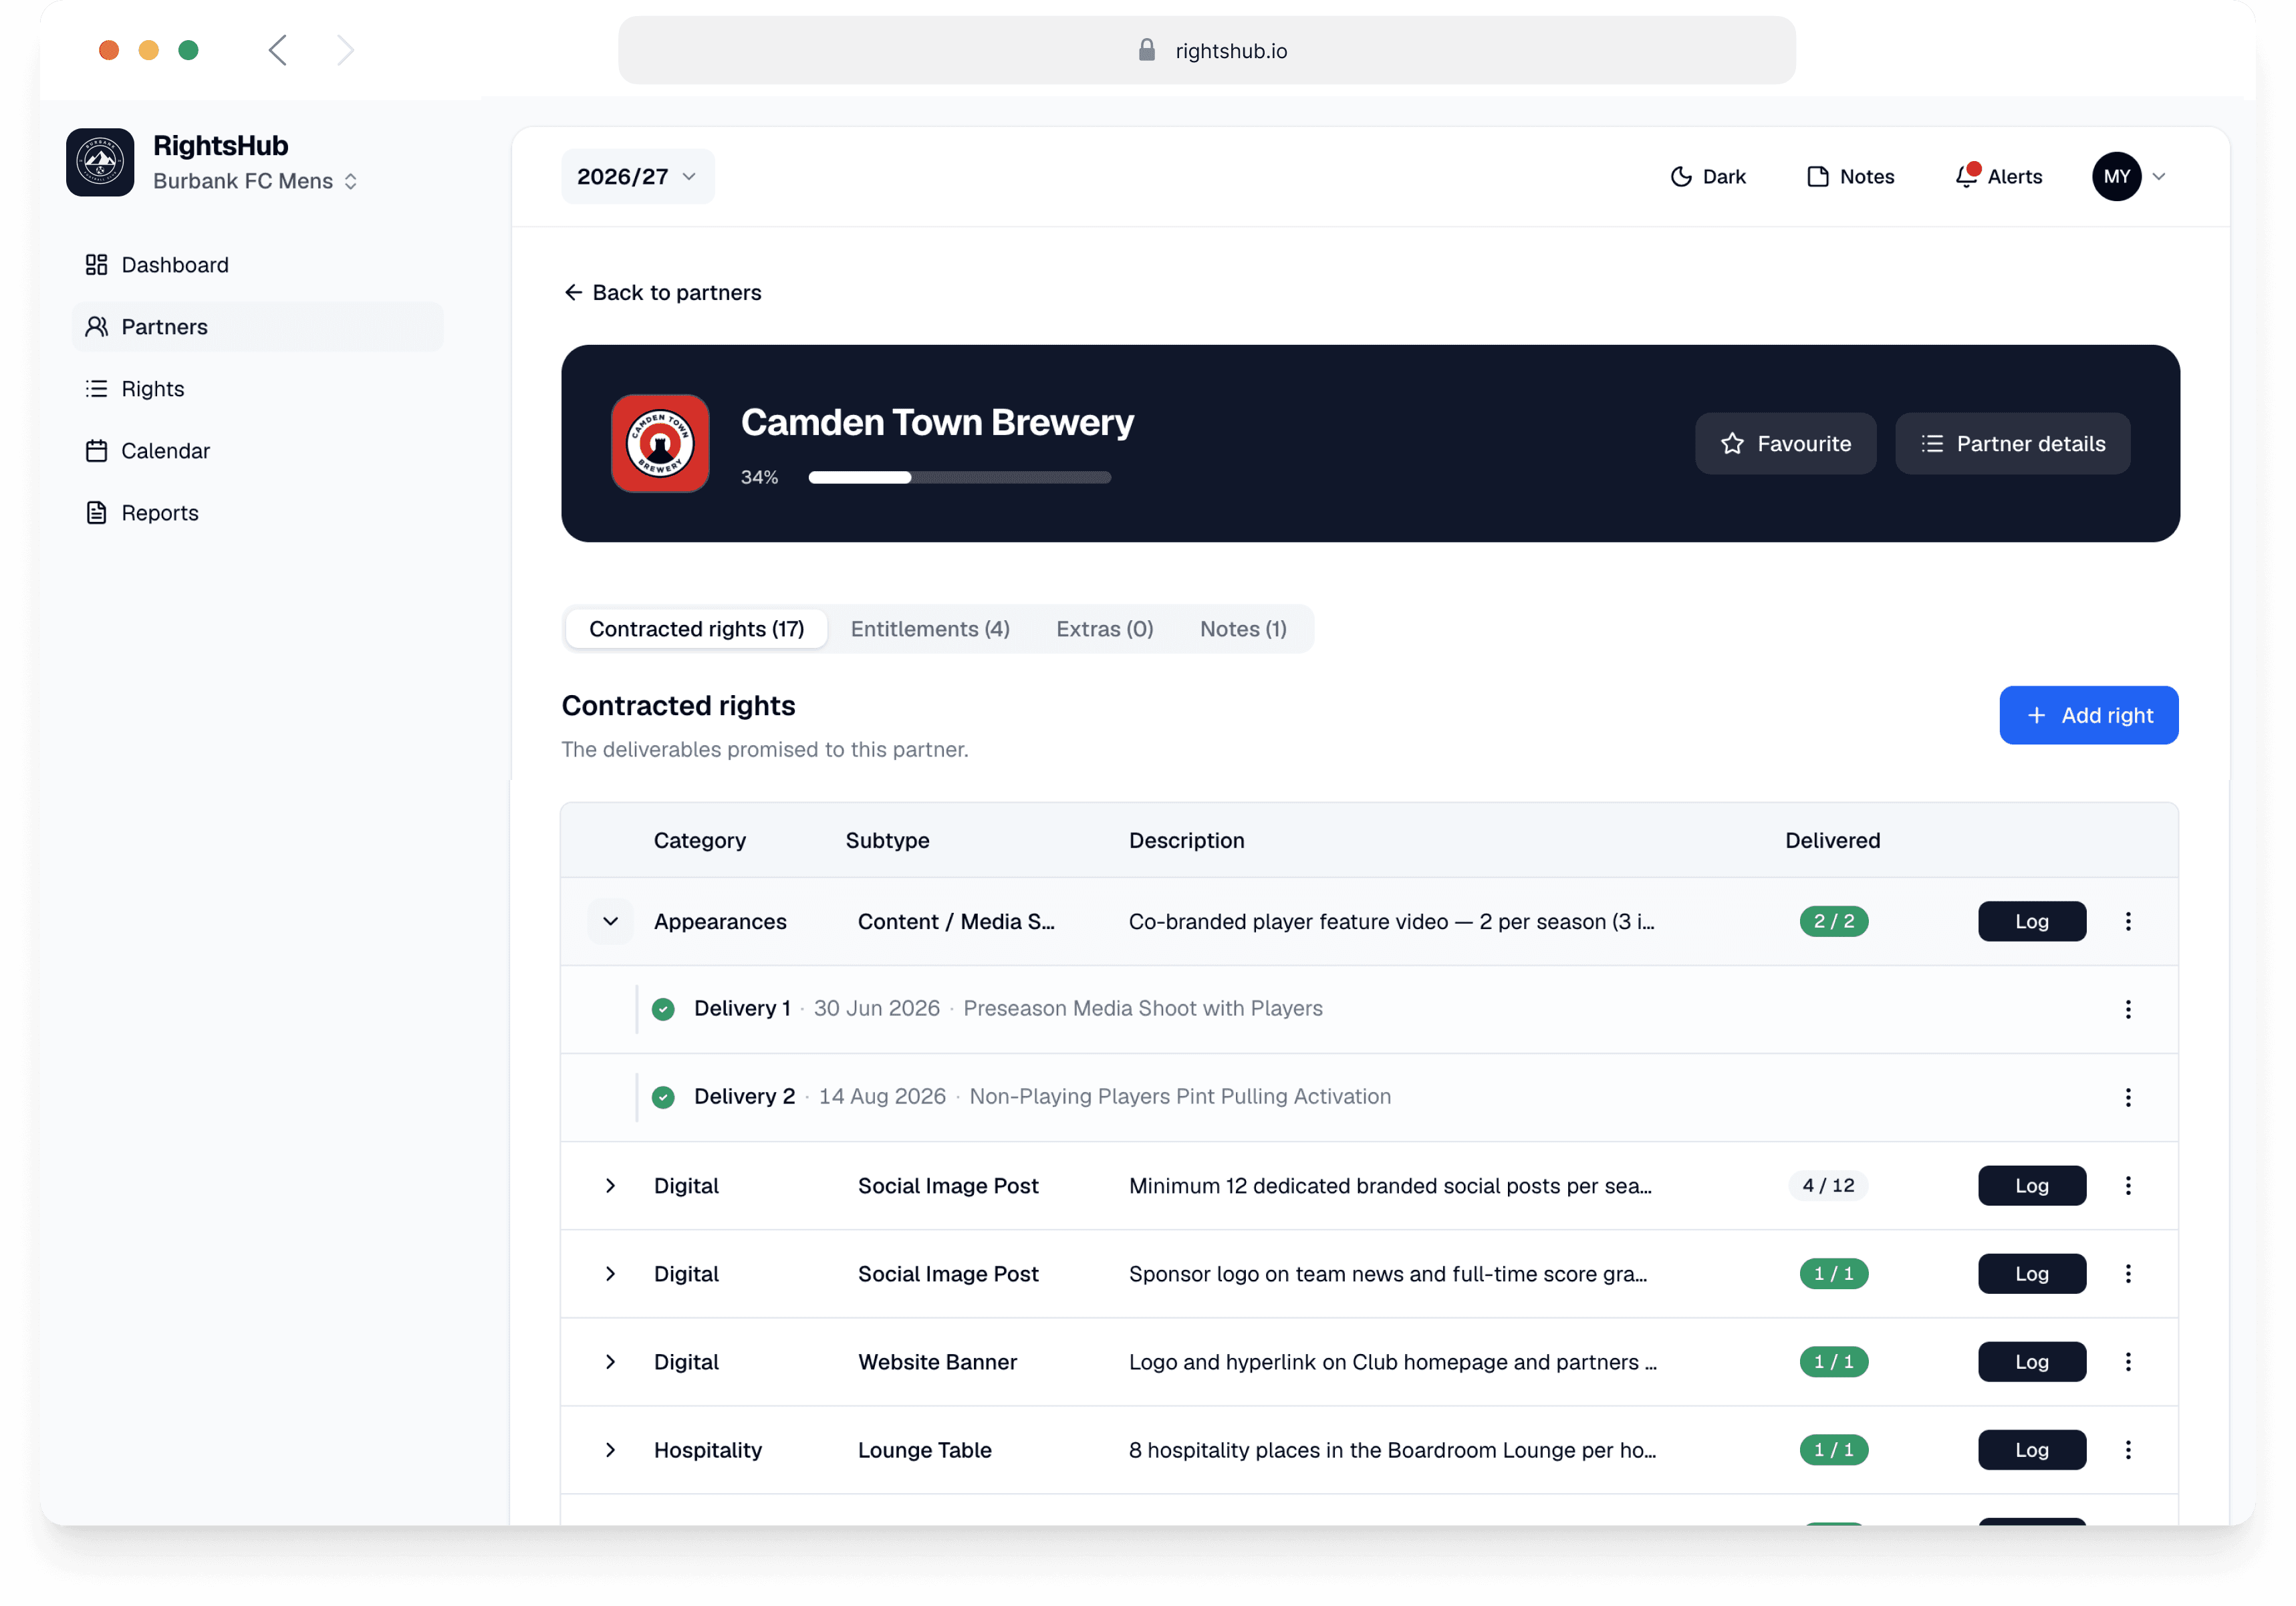The width and height of the screenshot is (2296, 1606).
Task: Collapse the Appearances row
Action: click(x=610, y=921)
